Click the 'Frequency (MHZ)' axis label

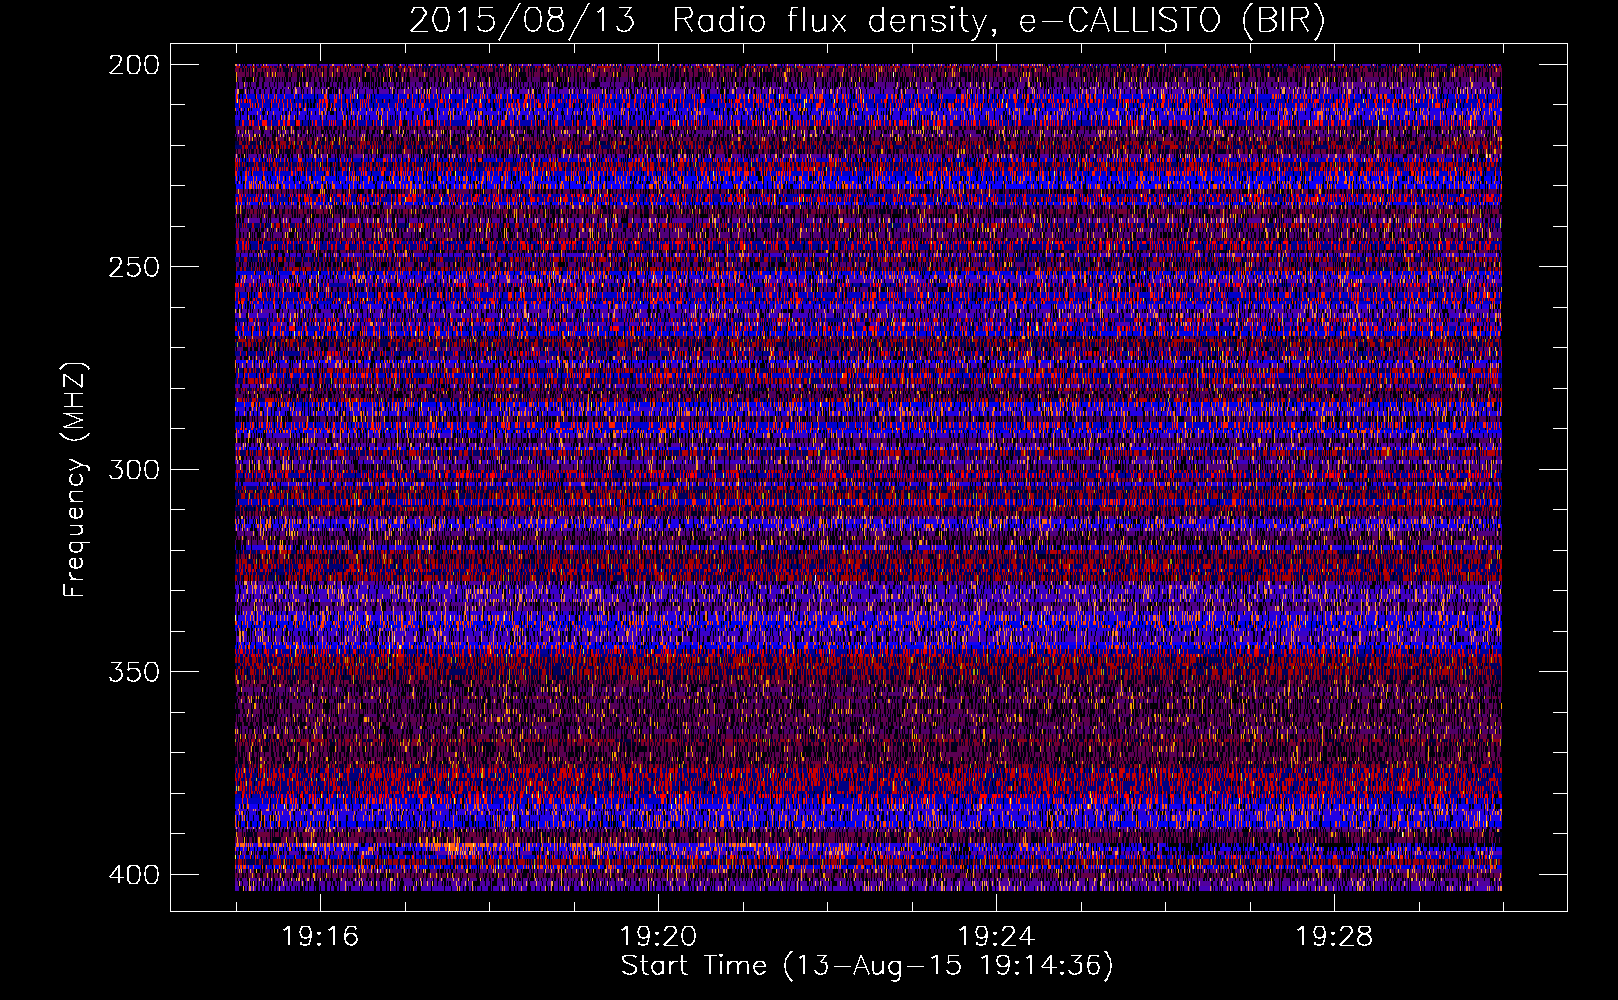coord(75,479)
